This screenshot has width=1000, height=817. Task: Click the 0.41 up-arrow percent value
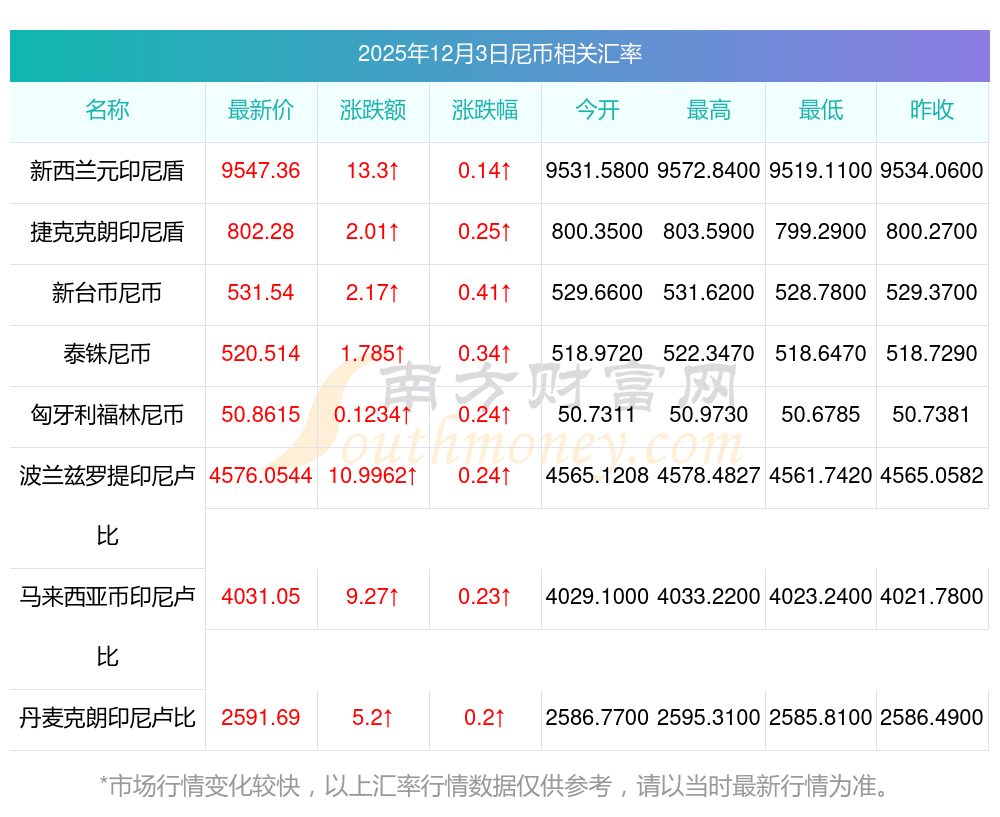tap(485, 293)
